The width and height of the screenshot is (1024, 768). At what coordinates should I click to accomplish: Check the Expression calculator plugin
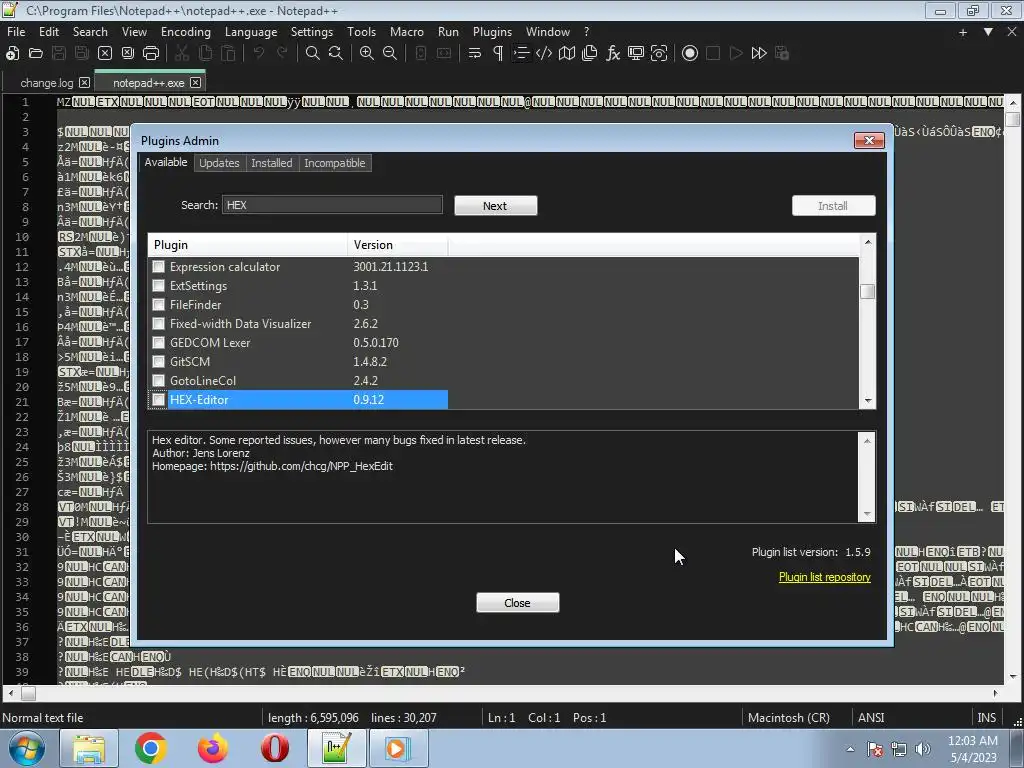(x=159, y=266)
